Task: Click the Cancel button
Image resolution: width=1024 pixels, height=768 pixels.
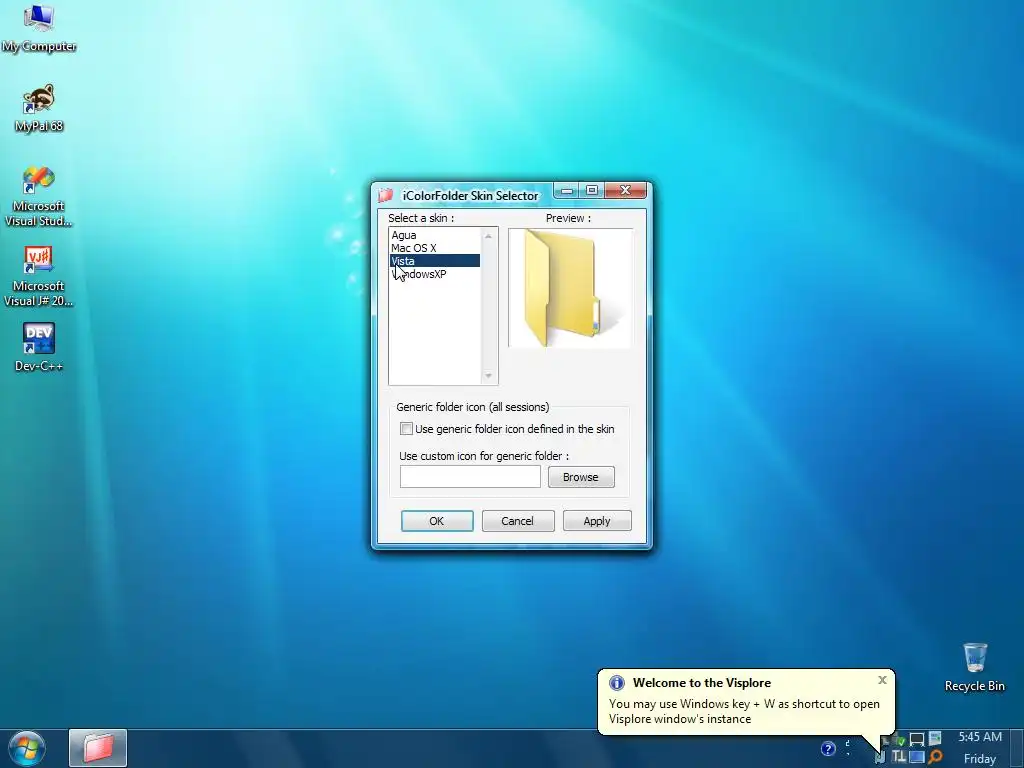Action: pyautogui.click(x=518, y=521)
